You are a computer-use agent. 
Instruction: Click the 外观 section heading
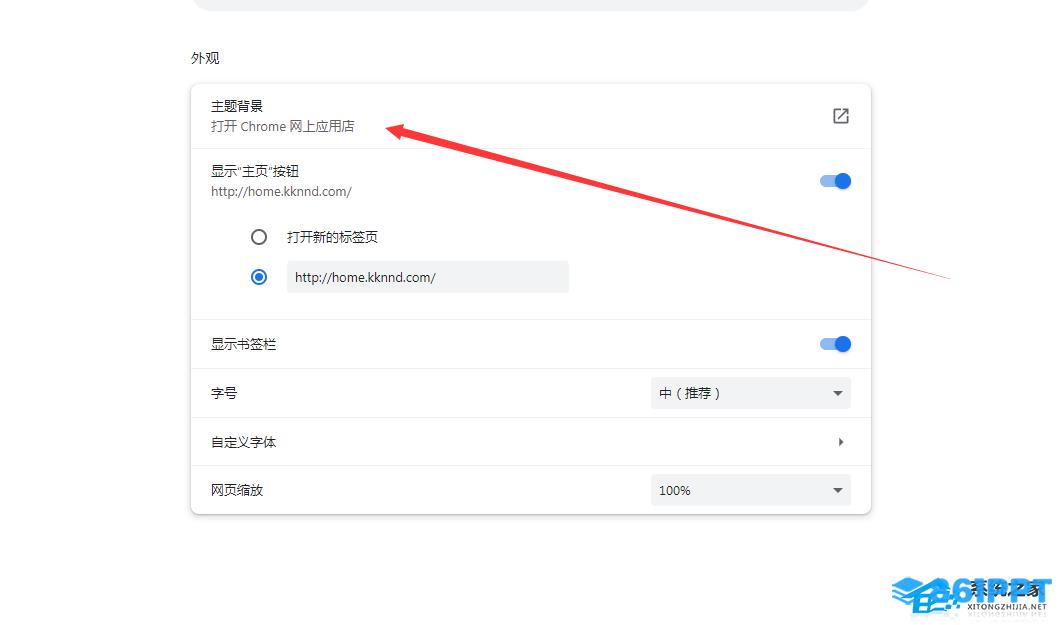coord(205,58)
